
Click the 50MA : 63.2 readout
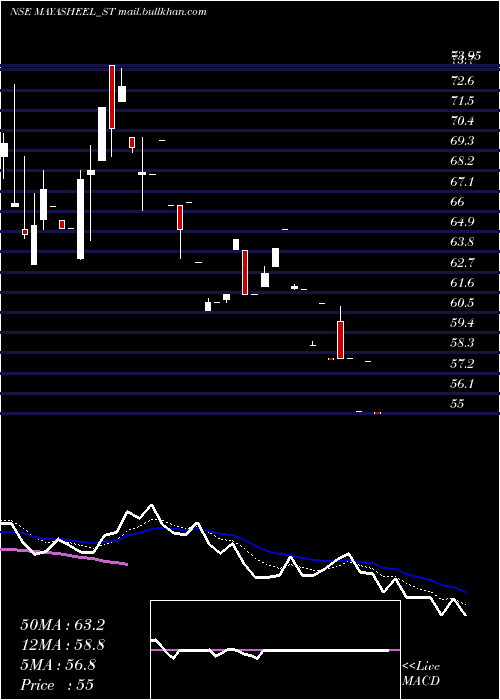[x=62, y=625]
